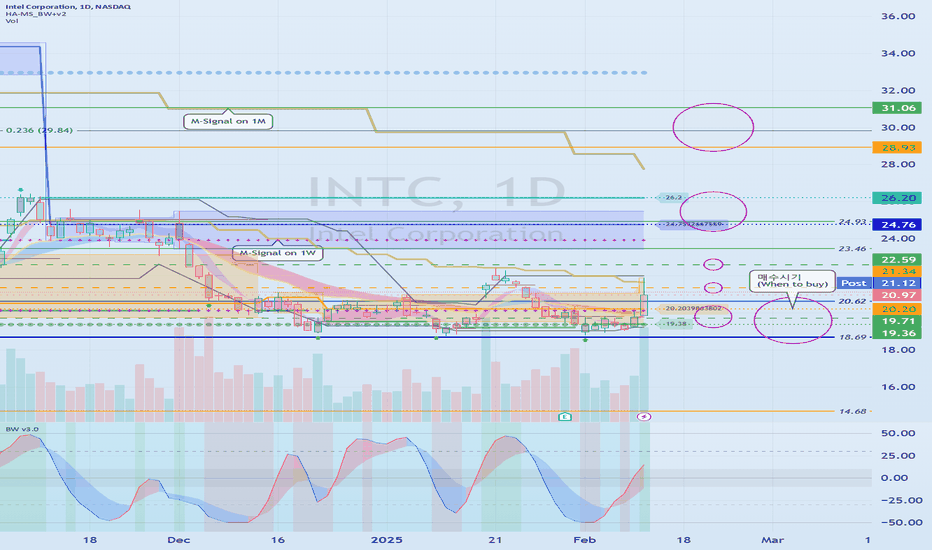
Task: Click the 'Post' 21.12 price label
Action: (x=879, y=283)
